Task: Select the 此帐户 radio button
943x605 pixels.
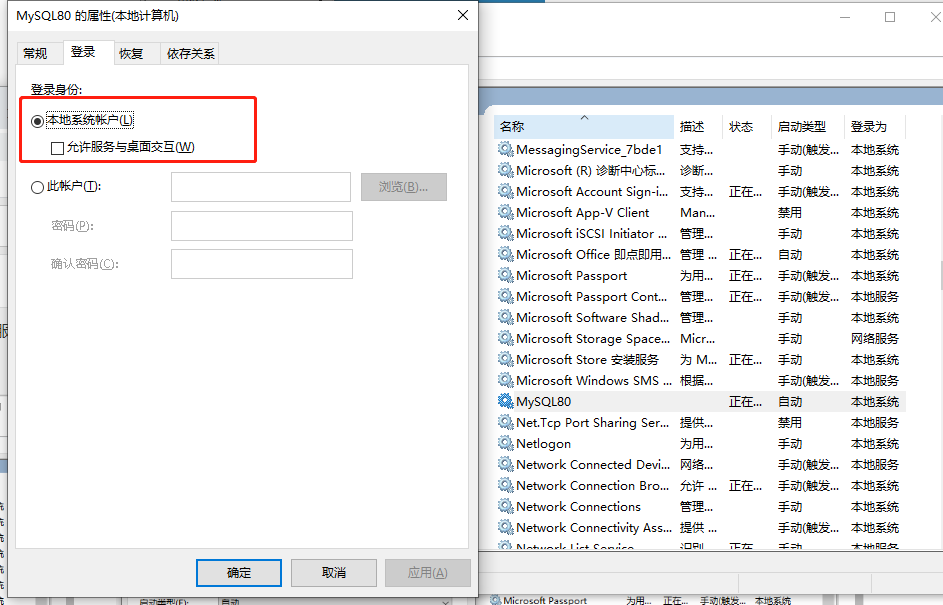Action: (37, 187)
